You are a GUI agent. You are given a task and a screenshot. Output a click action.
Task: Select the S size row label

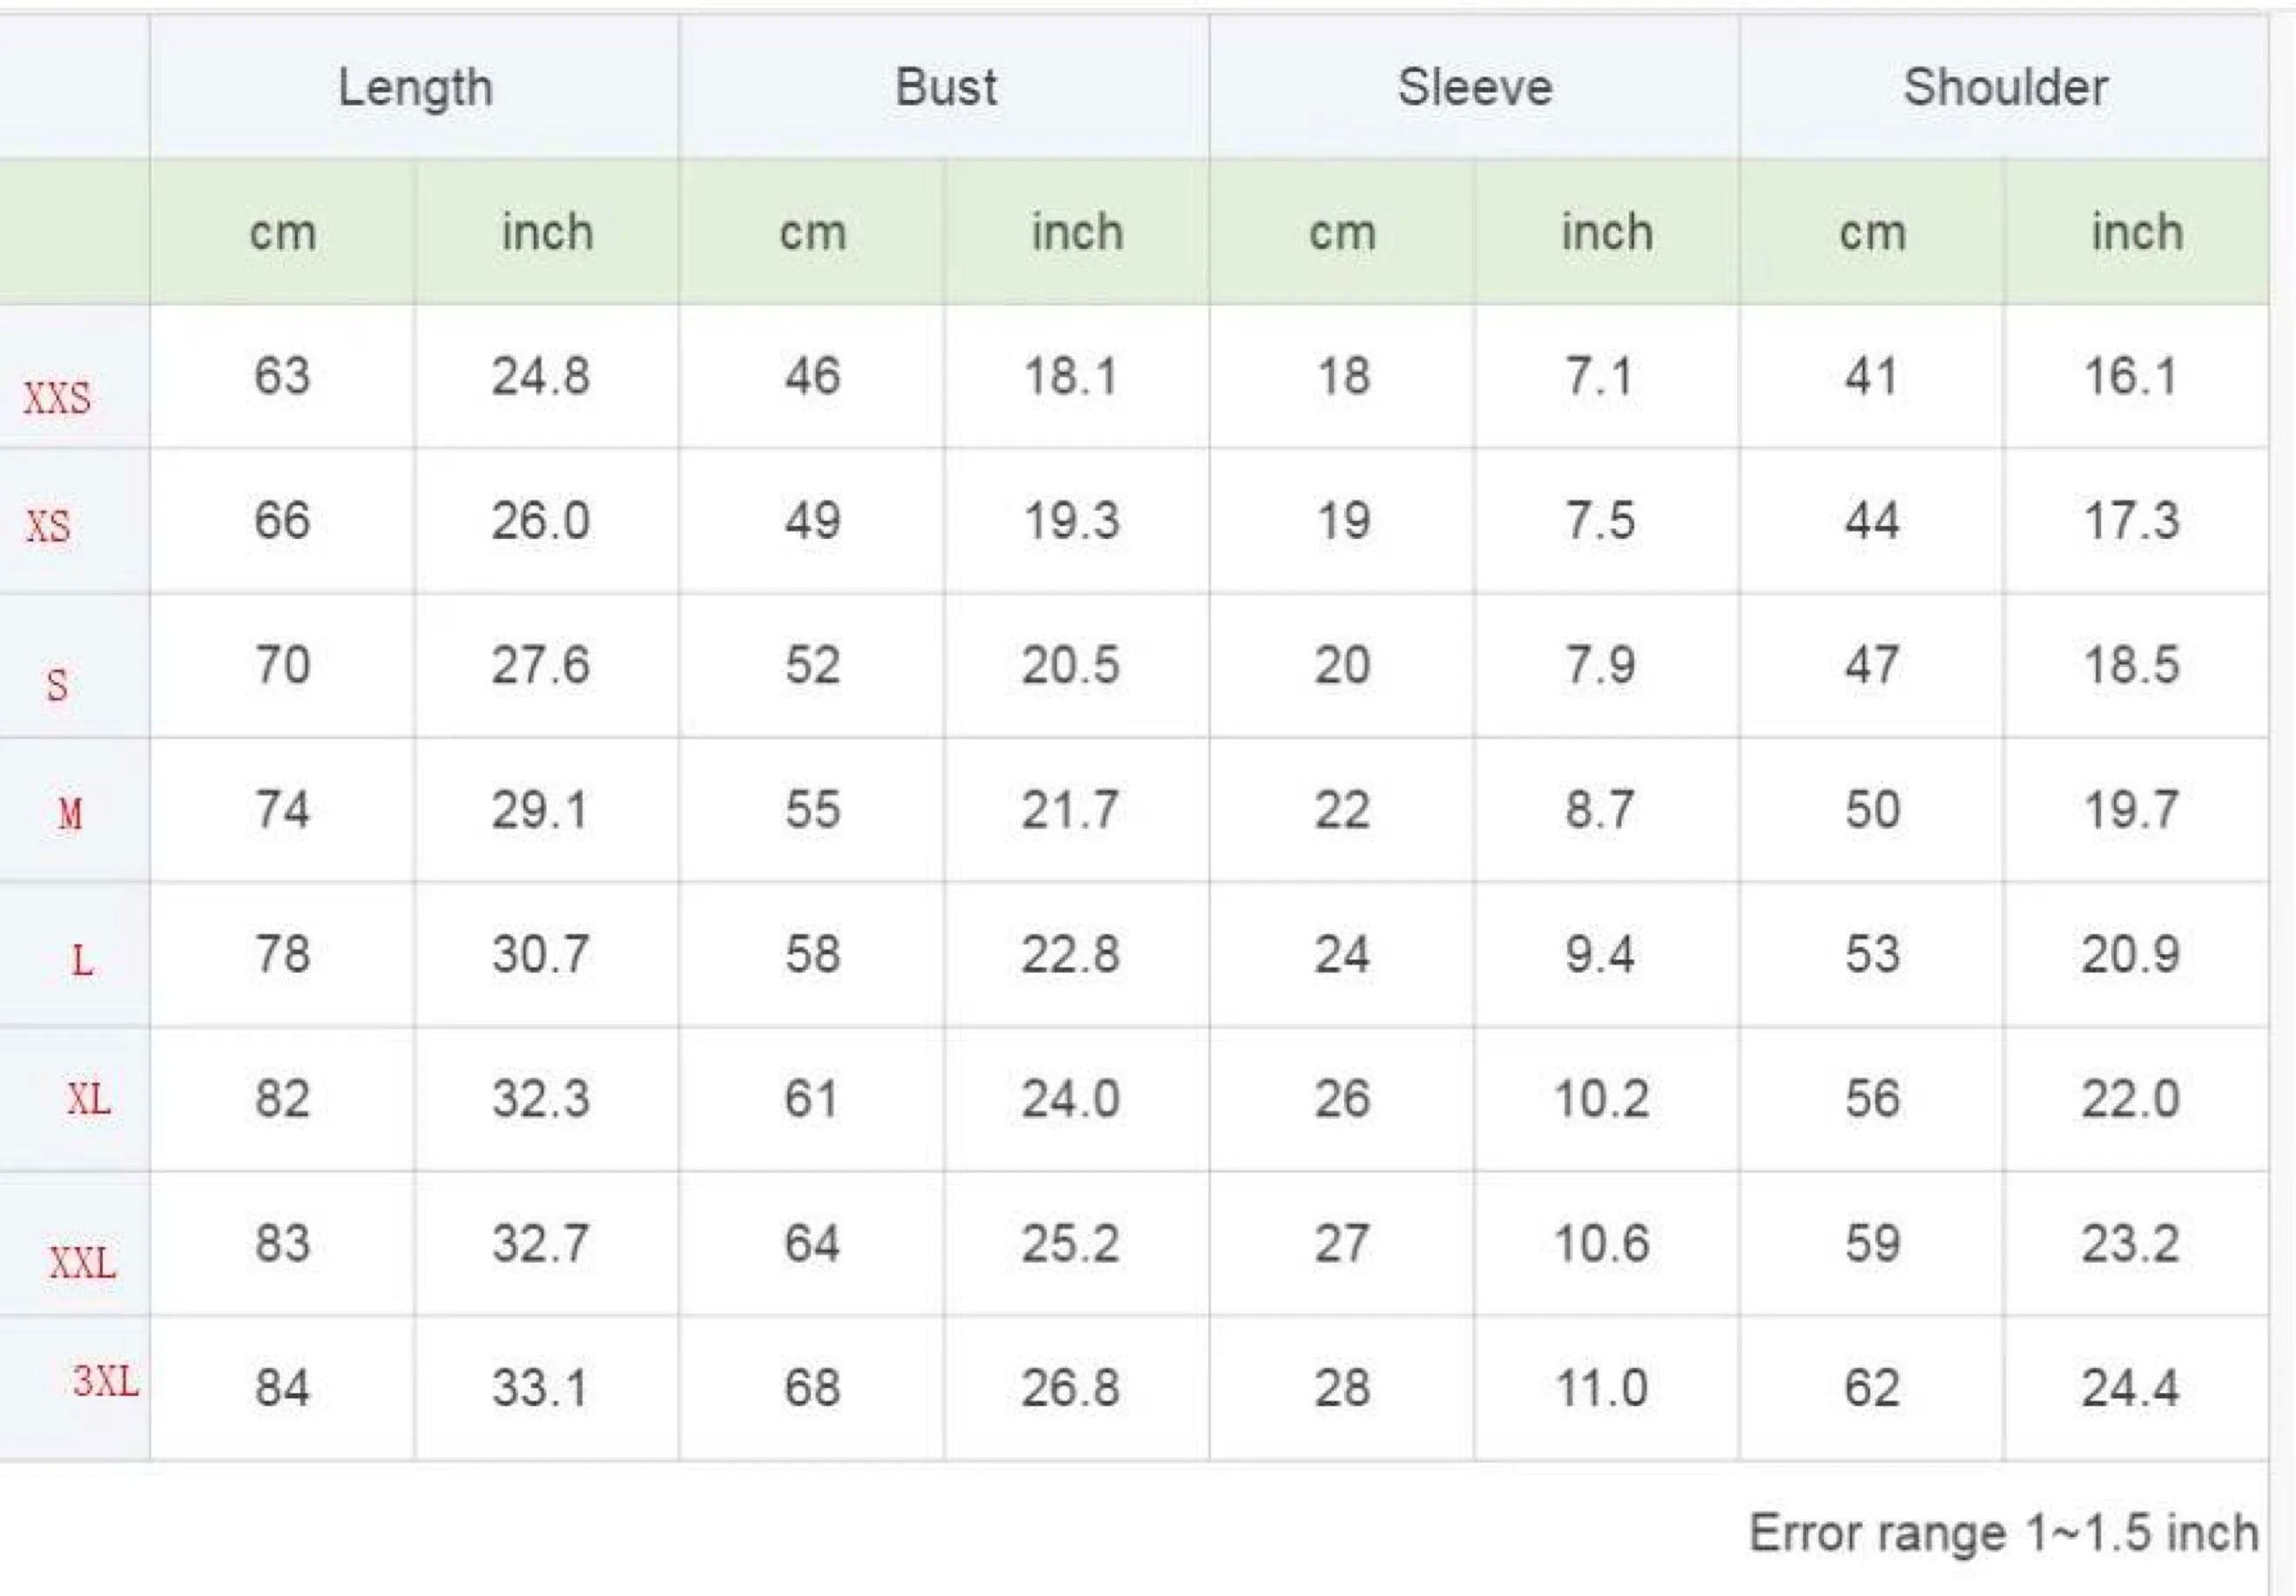click(x=58, y=685)
